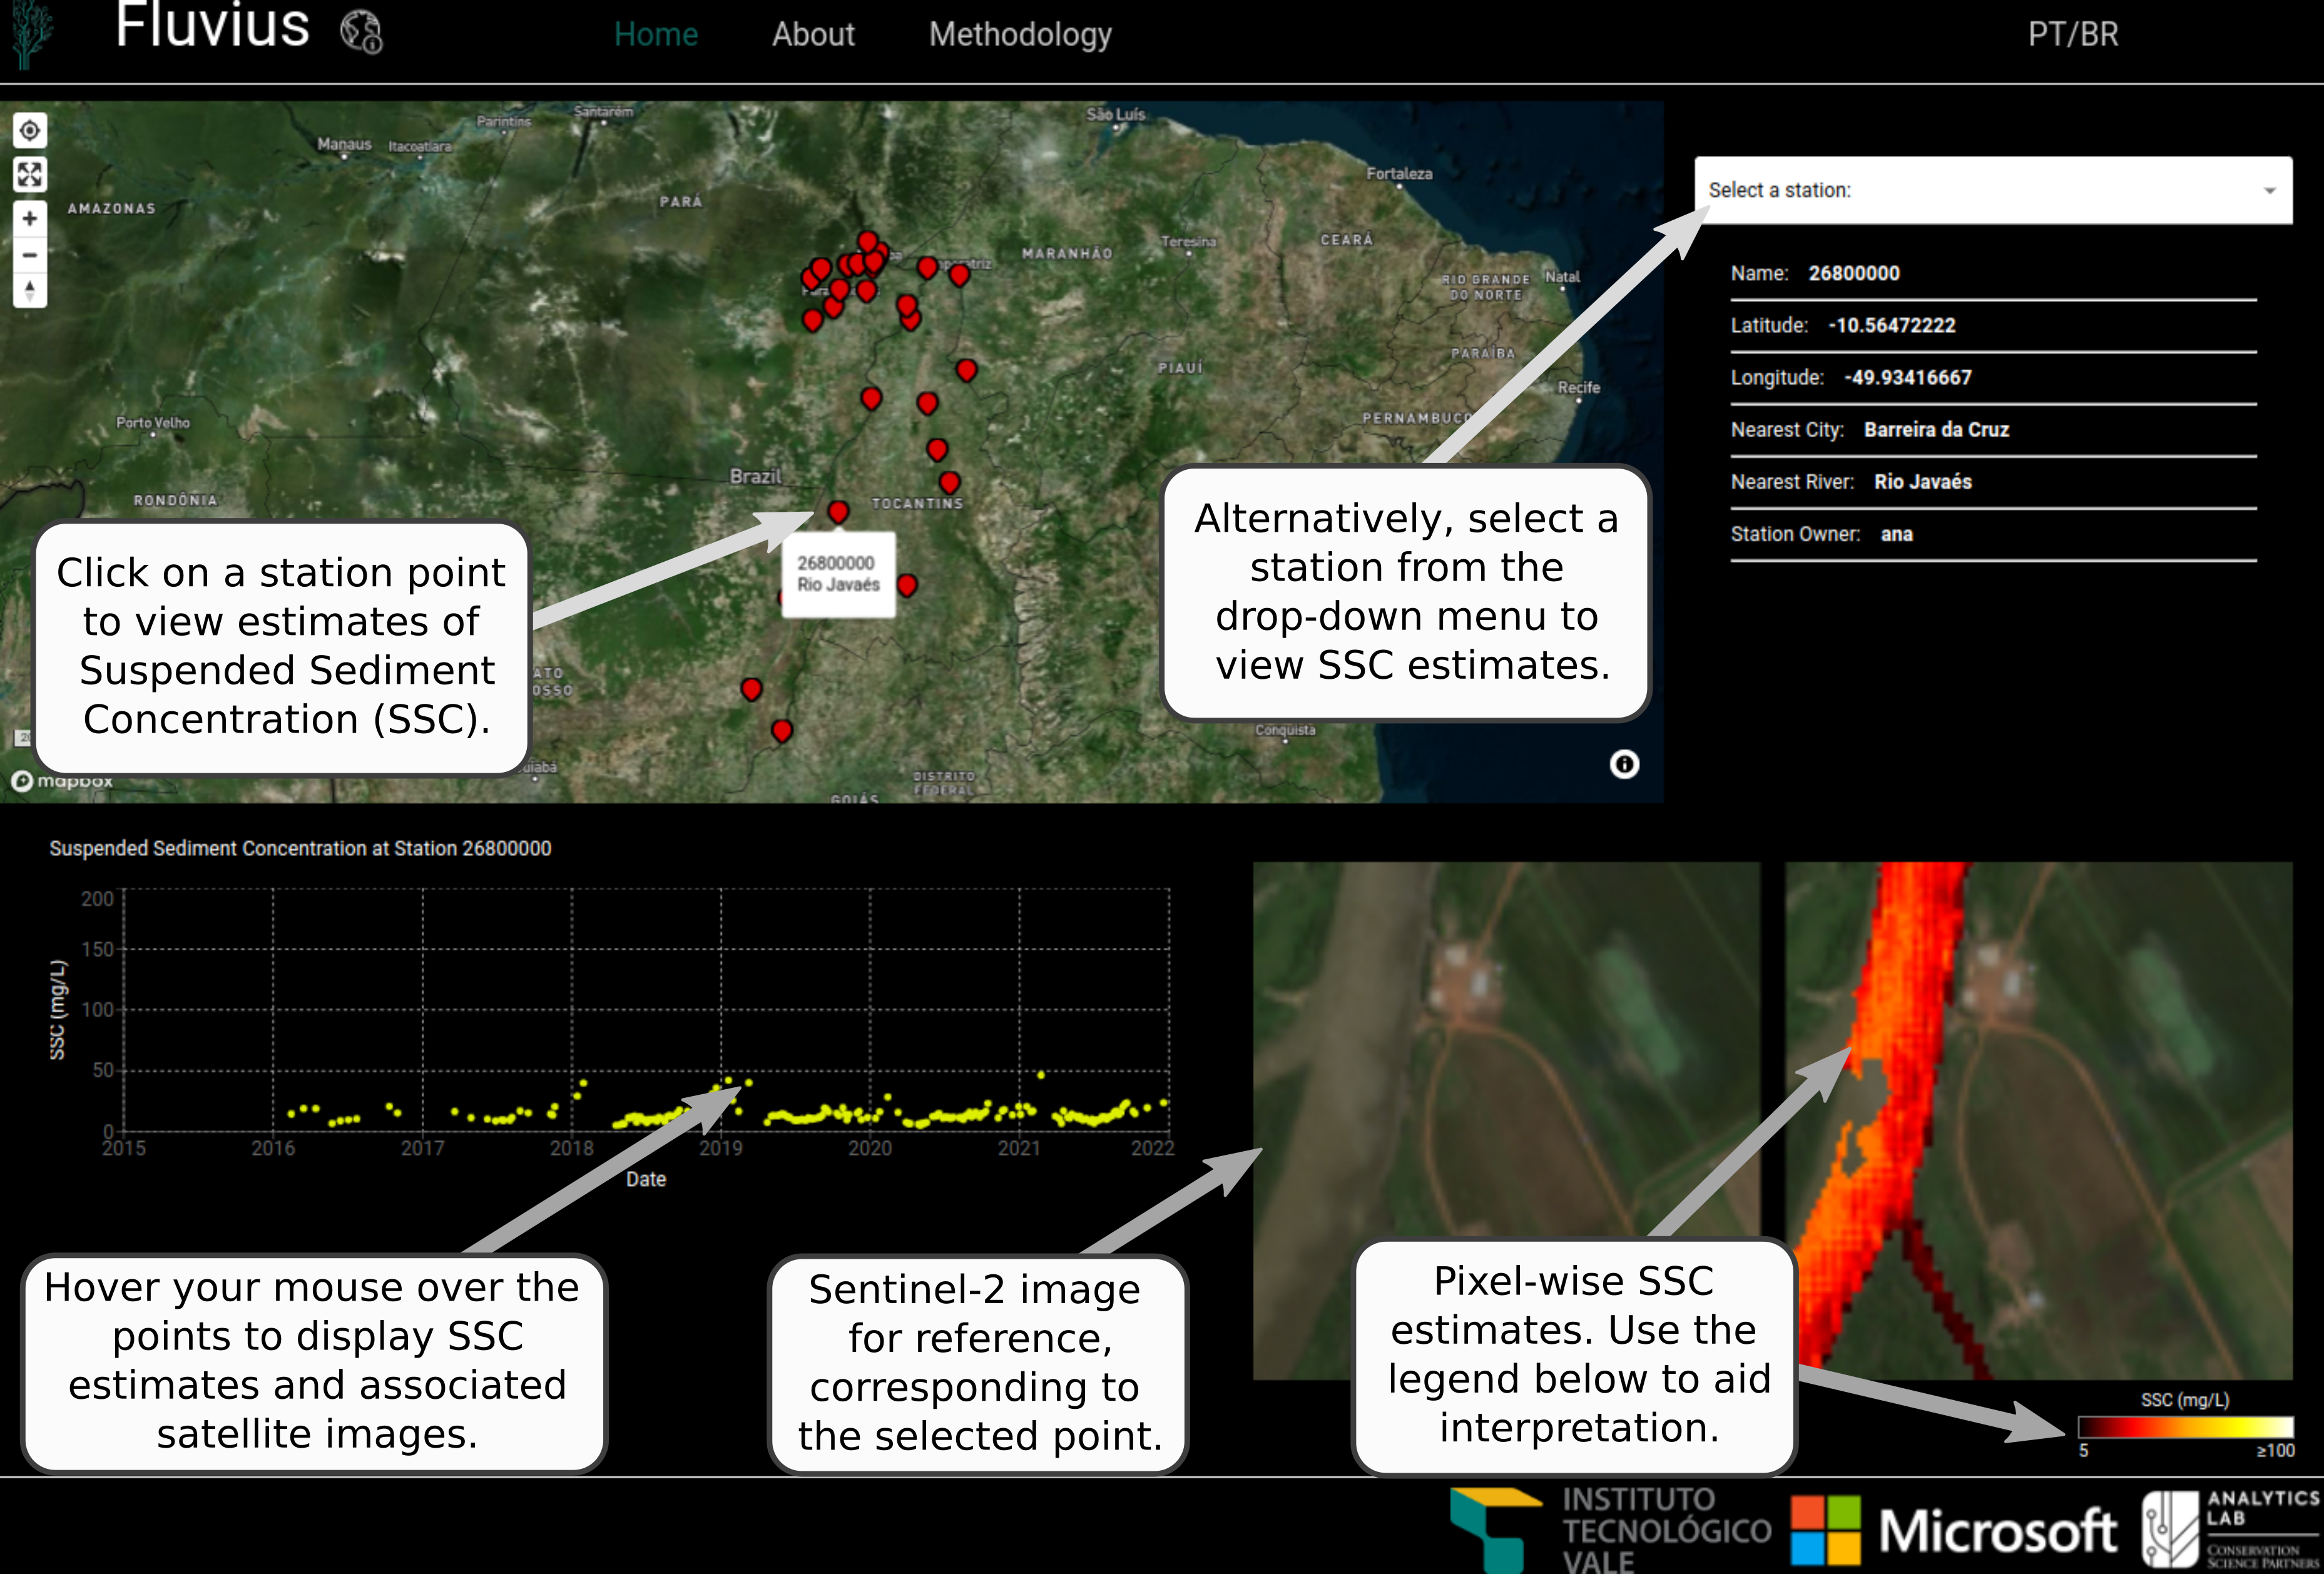Image resolution: width=2324 pixels, height=1574 pixels.
Task: Click the Microsoft logo link
Action: point(1953,1530)
